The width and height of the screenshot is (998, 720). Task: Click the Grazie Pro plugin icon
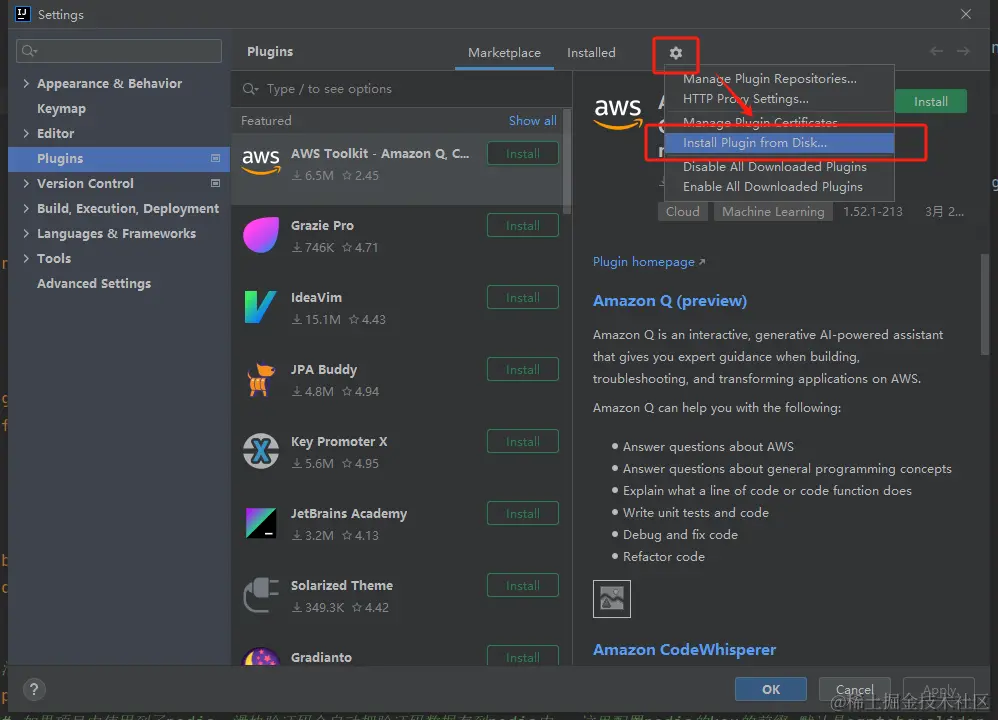pos(261,235)
